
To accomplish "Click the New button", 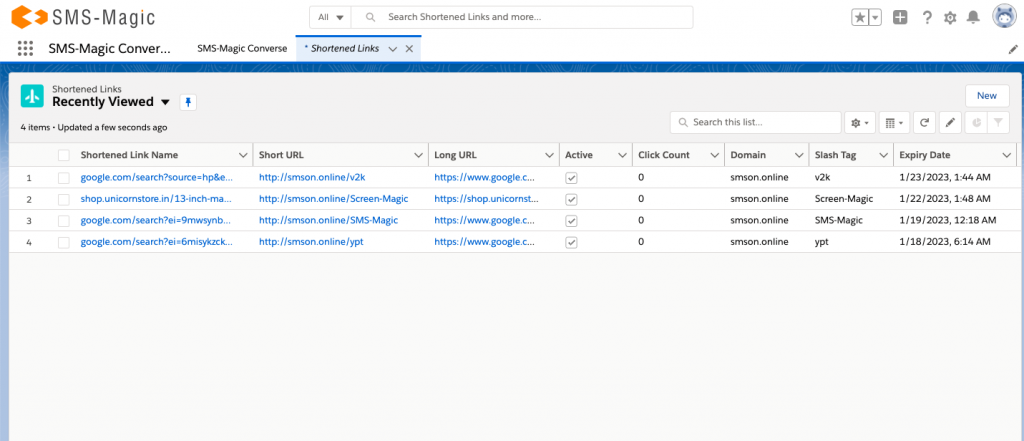I will coord(987,95).
